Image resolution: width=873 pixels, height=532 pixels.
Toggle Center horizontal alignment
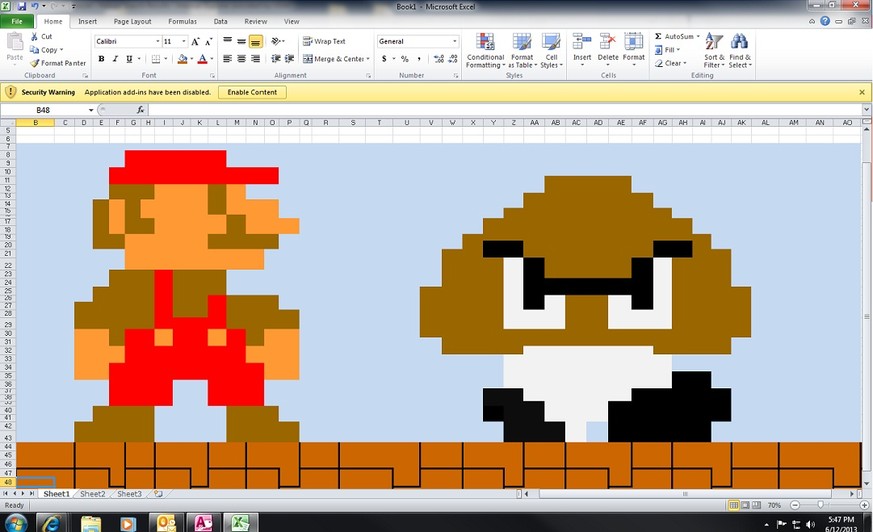point(242,58)
